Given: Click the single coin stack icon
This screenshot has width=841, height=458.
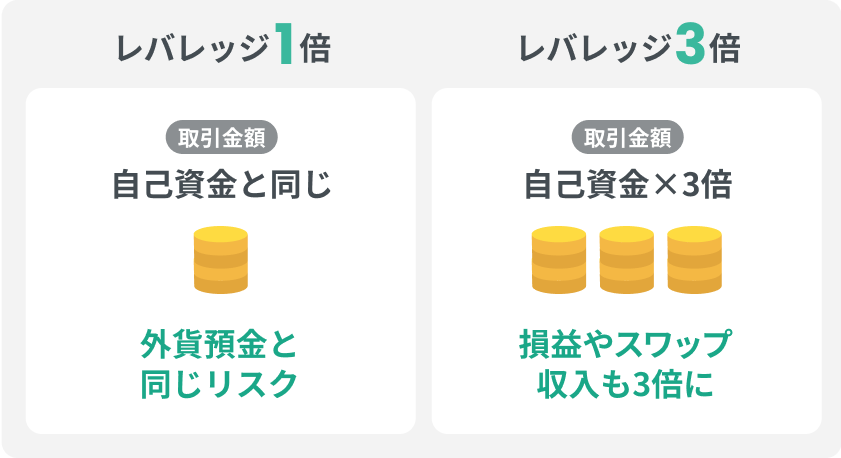Looking at the screenshot, I should click(220, 260).
